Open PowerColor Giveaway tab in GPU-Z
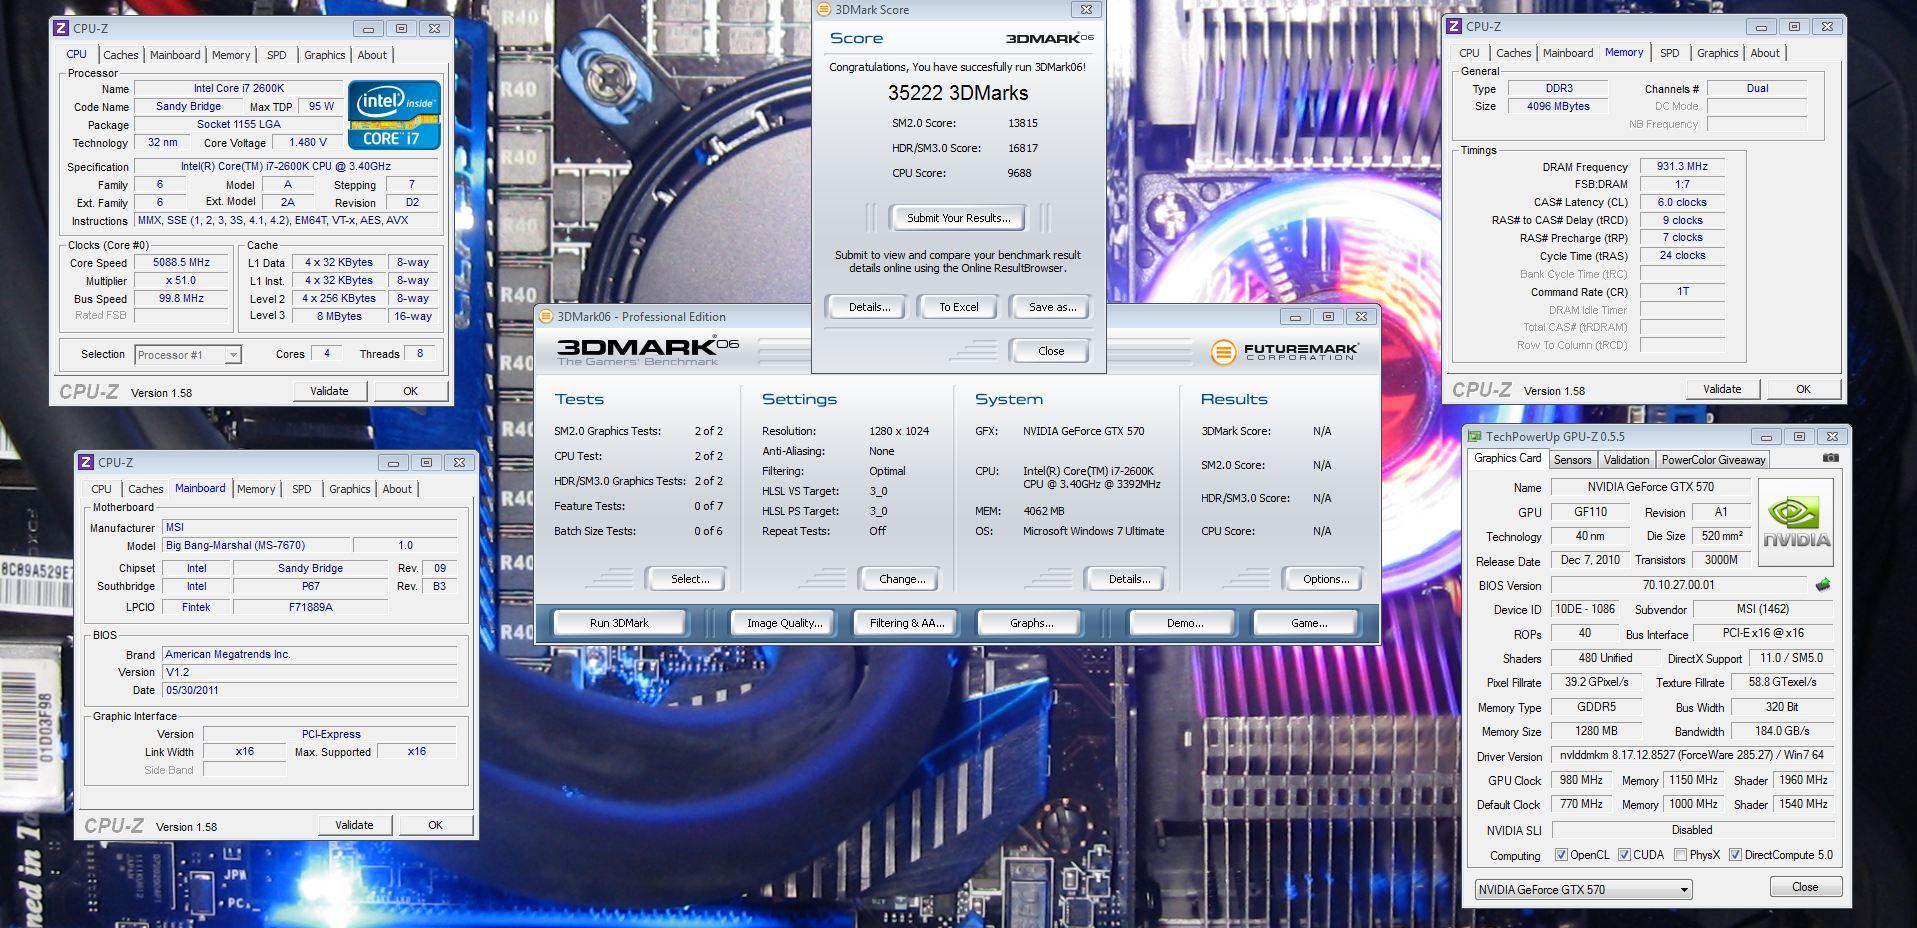Screen dimensions: 1917x928 (x=1713, y=460)
